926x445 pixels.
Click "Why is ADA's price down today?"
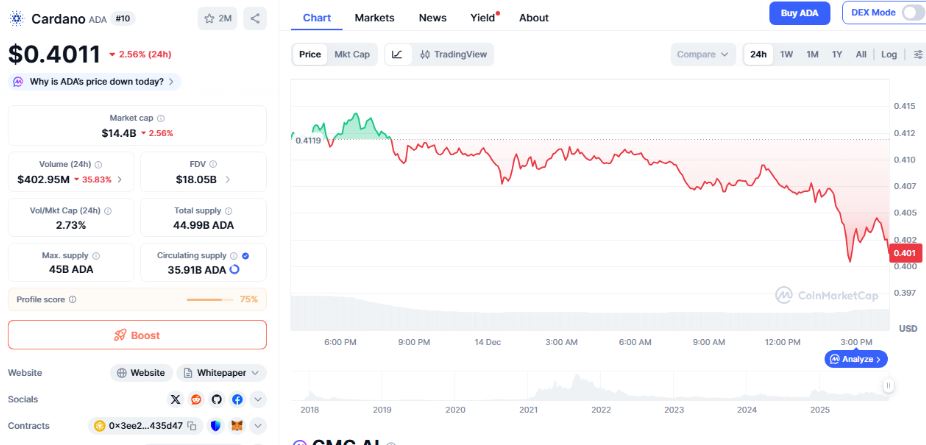click(x=95, y=81)
